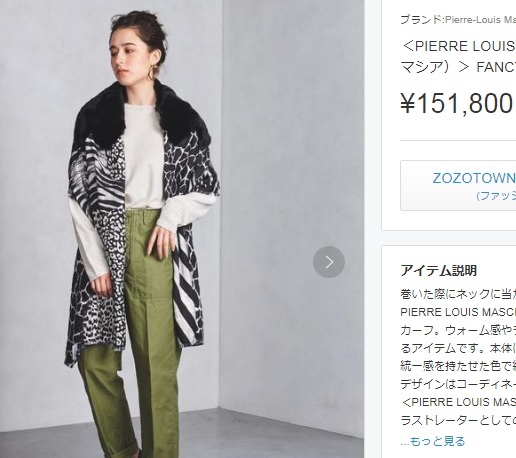Click the ¥151,800 price text
This screenshot has height=458, width=516.
456,103
